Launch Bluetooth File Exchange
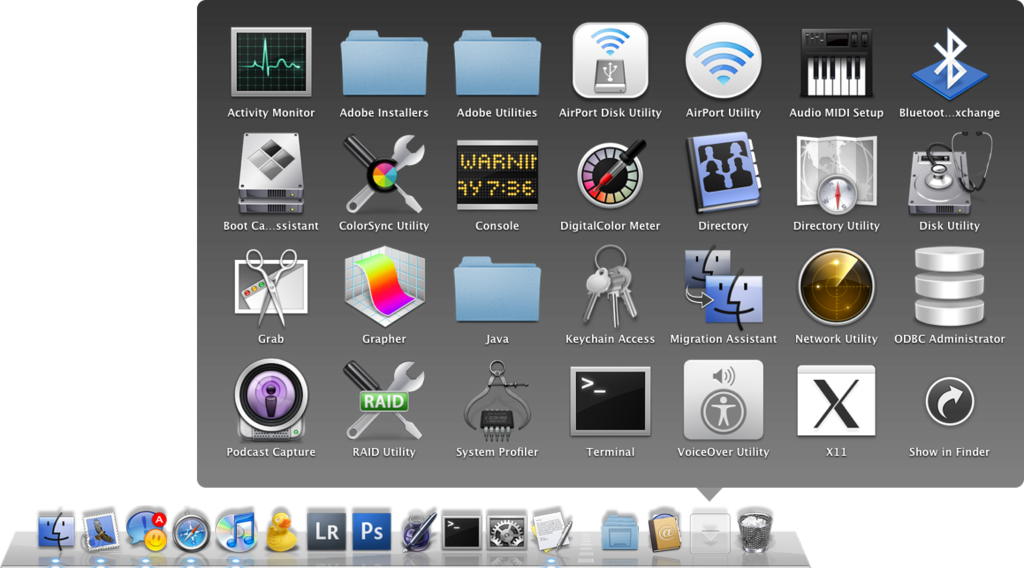Image resolution: width=1024 pixels, height=568 pixels. (x=949, y=63)
